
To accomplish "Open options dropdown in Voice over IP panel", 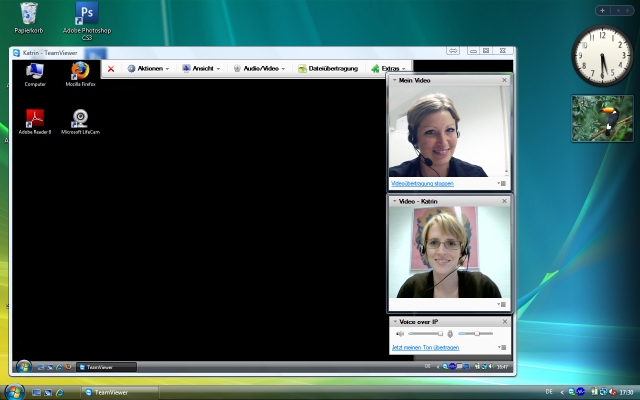I will pos(502,348).
